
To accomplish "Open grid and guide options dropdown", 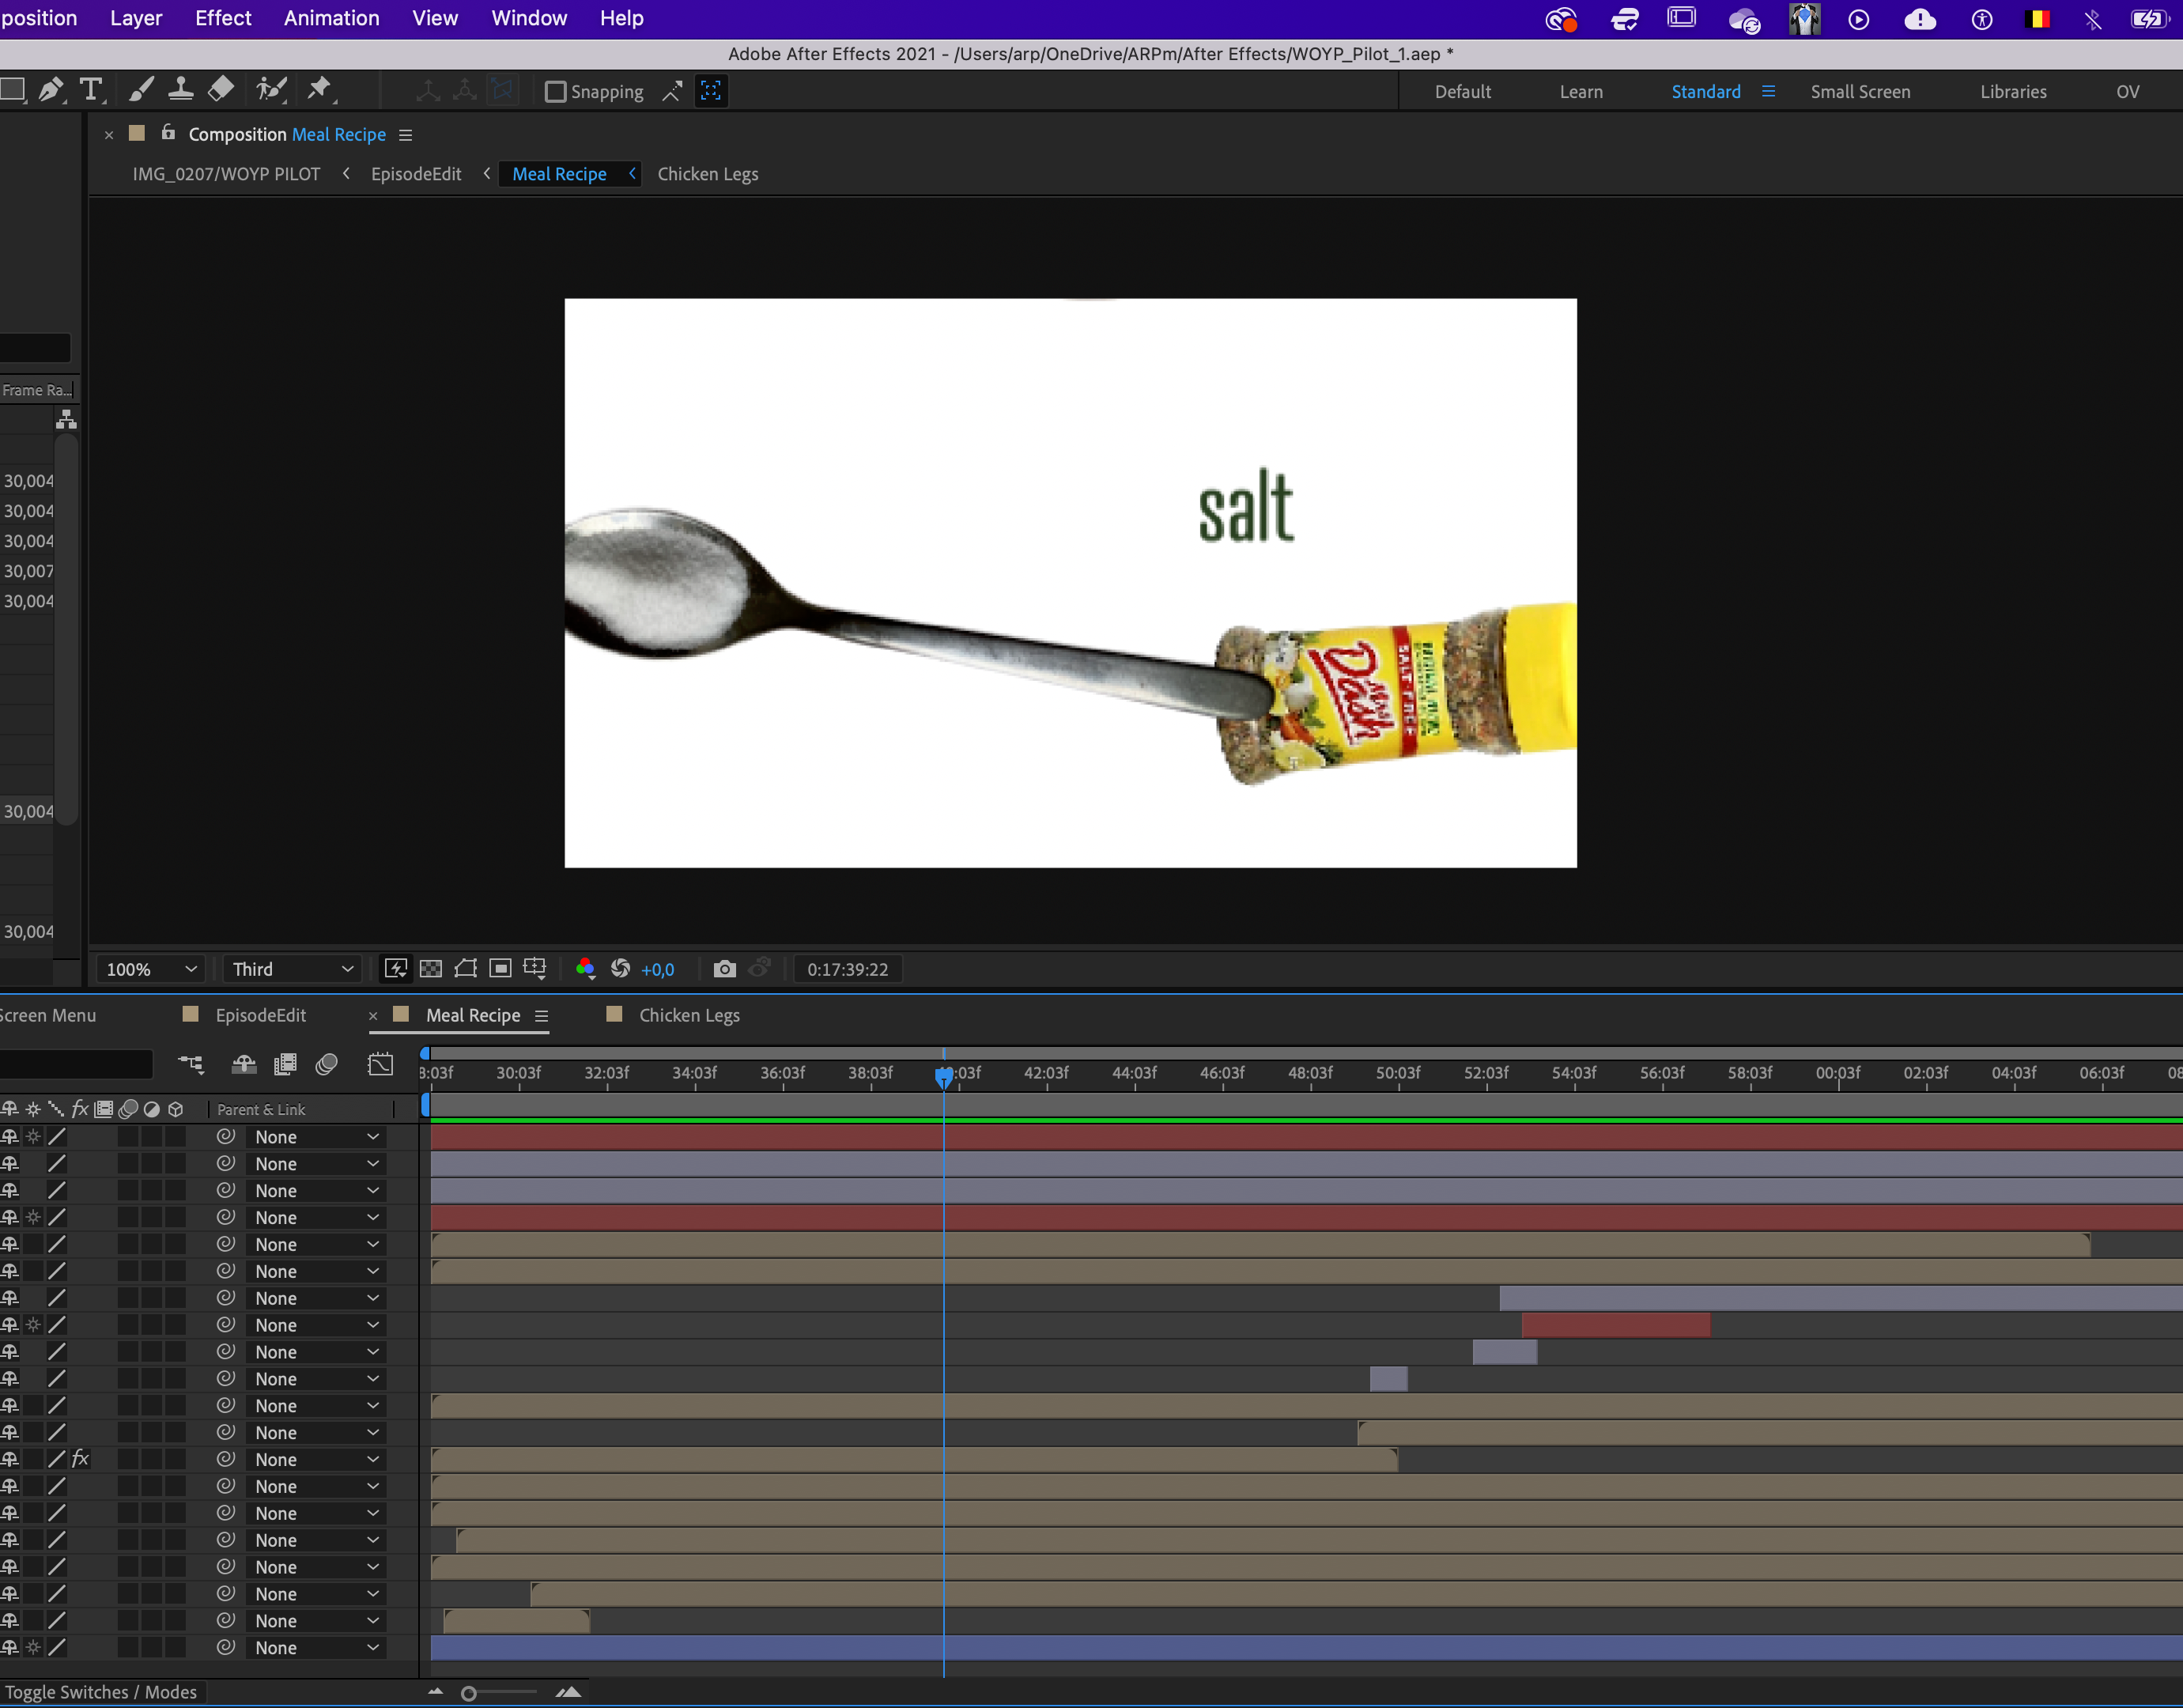I will (x=535, y=968).
